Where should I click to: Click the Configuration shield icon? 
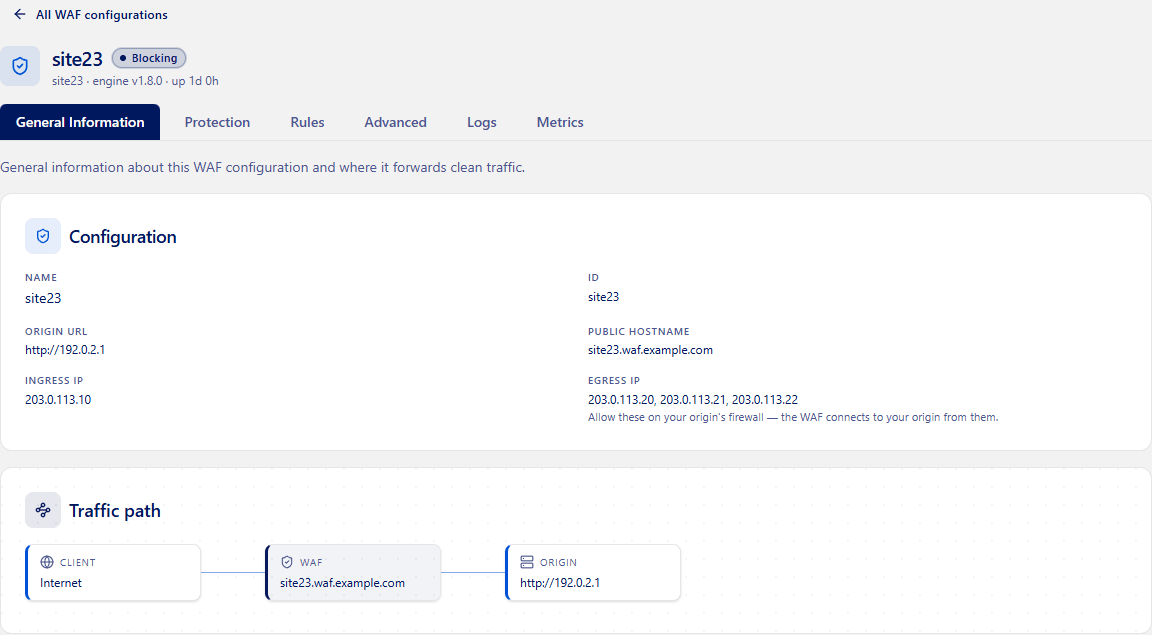[43, 236]
